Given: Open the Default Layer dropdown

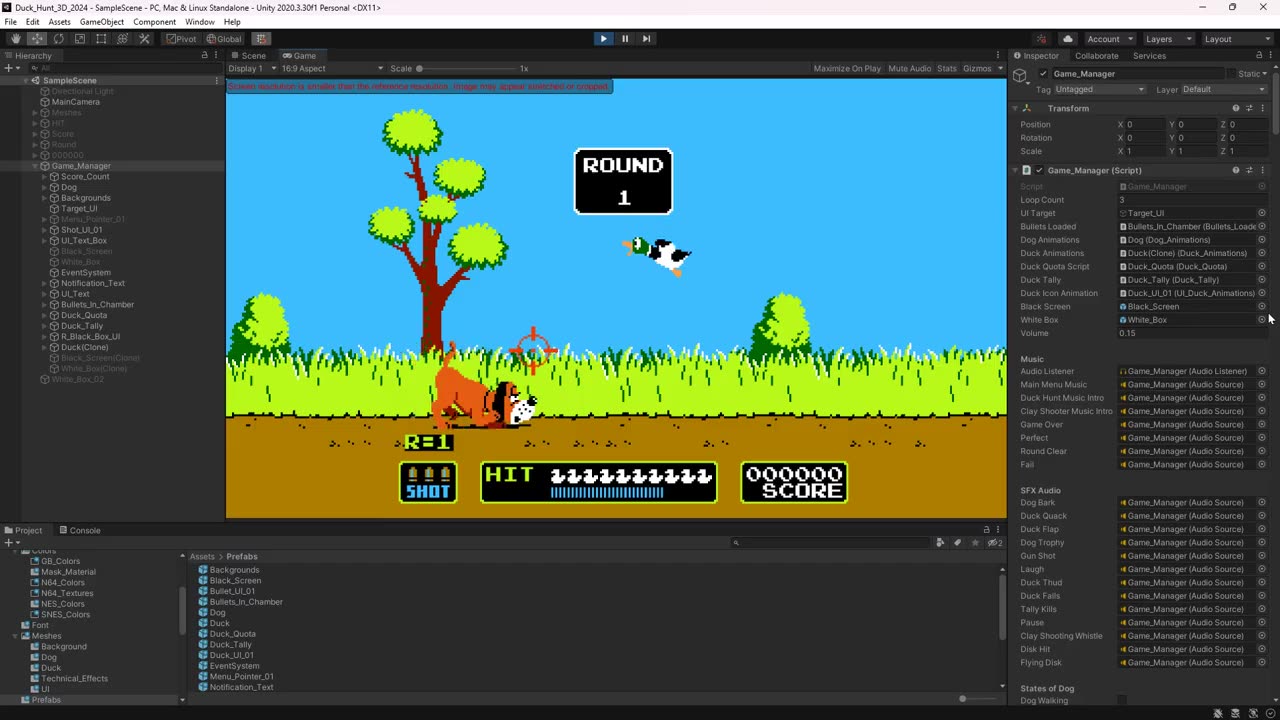Looking at the screenshot, I should click(x=1224, y=90).
